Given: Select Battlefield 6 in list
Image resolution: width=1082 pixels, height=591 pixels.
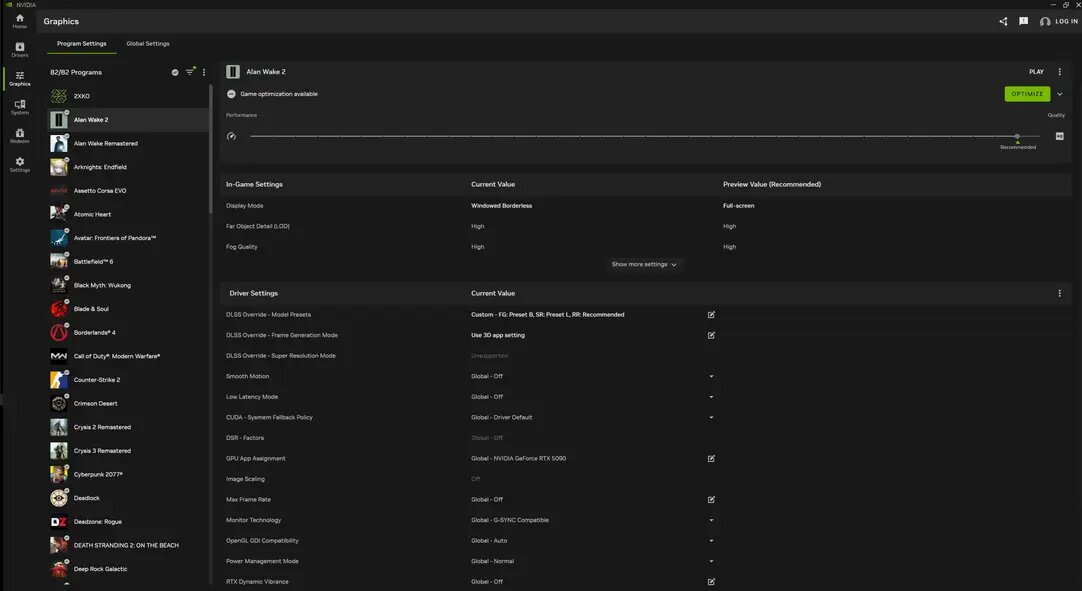Looking at the screenshot, I should pyautogui.click(x=128, y=262).
